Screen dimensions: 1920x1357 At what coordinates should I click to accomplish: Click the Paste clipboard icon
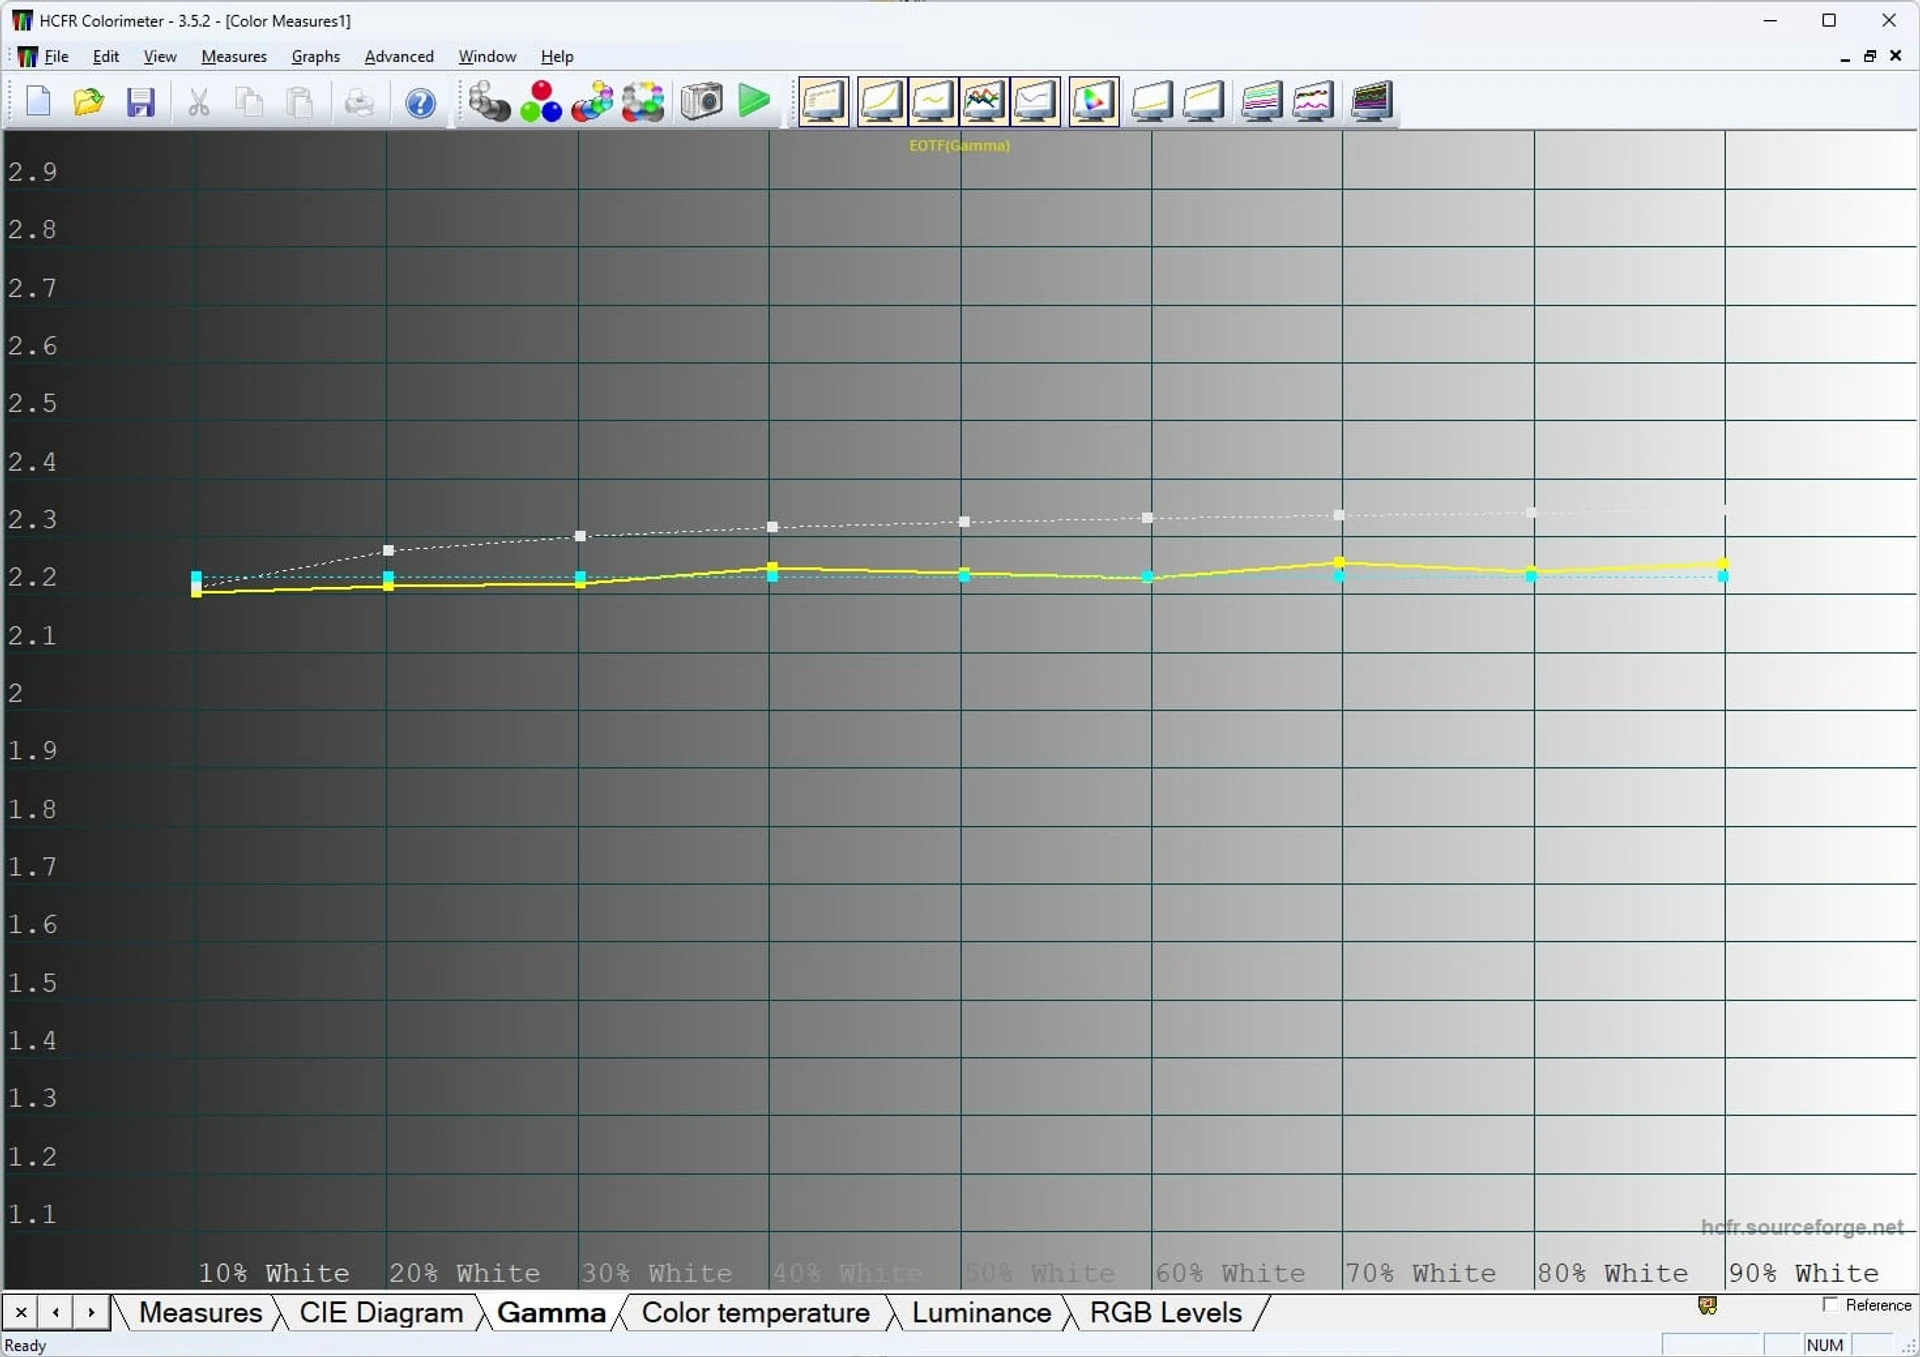(301, 102)
